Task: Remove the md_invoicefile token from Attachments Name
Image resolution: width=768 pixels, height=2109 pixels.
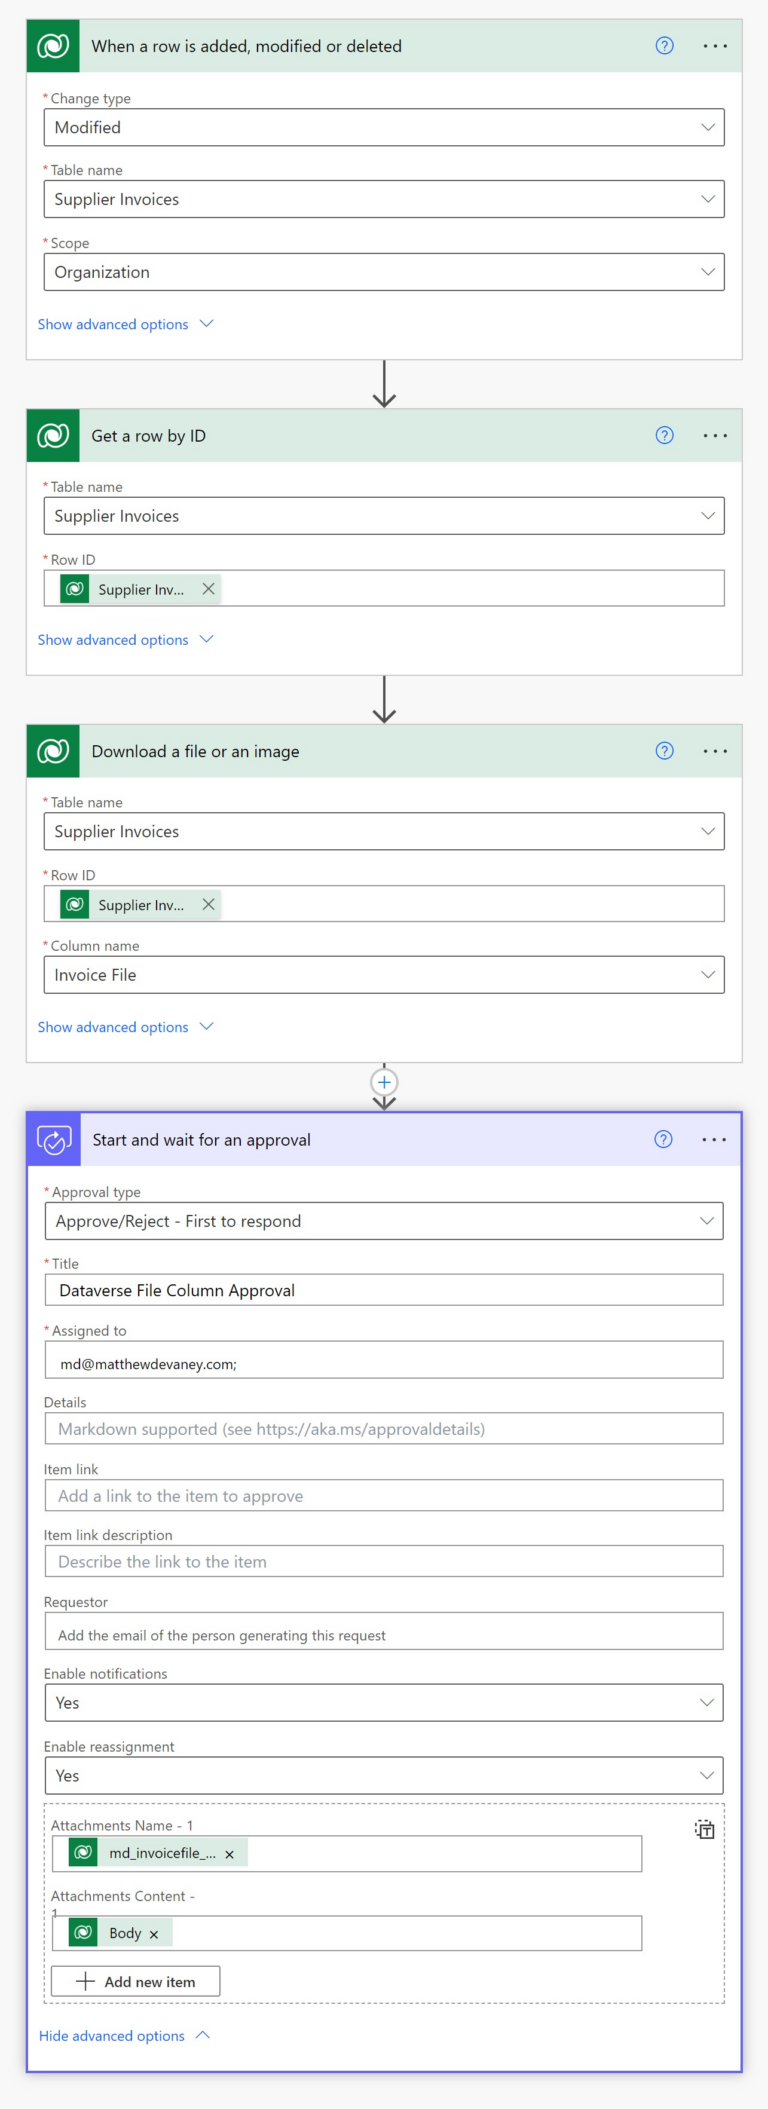Action: pos(229,1854)
